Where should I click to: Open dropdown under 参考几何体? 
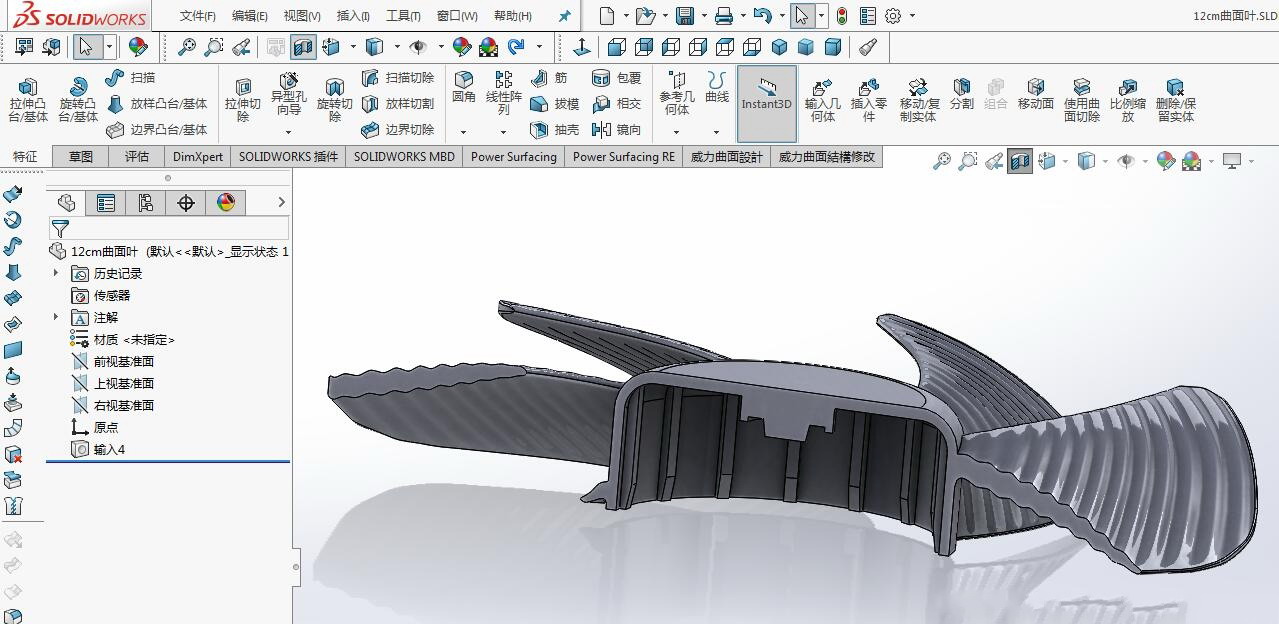[x=676, y=132]
